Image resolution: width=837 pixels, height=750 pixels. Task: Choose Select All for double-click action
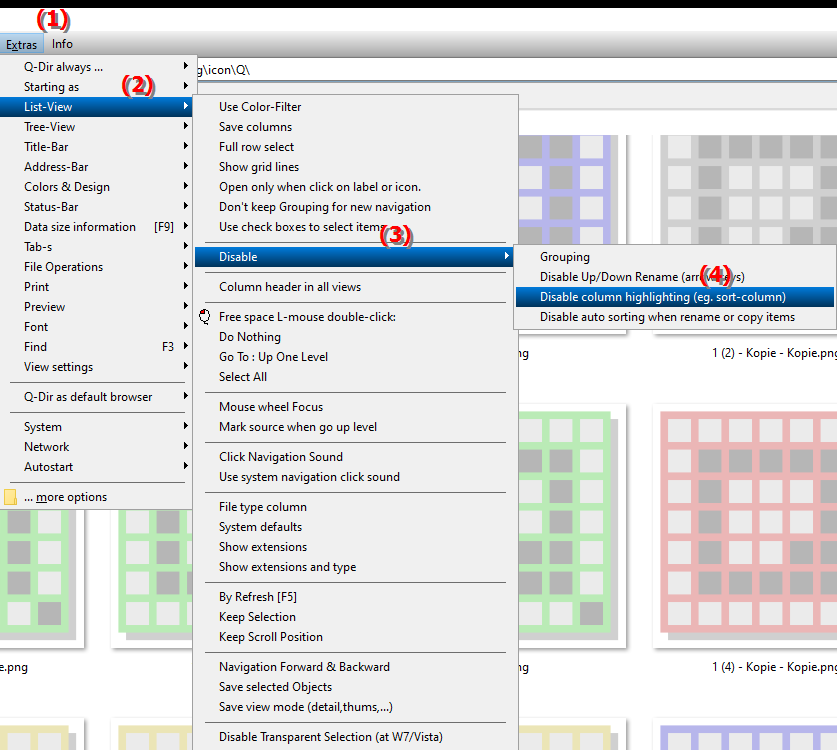356,377
